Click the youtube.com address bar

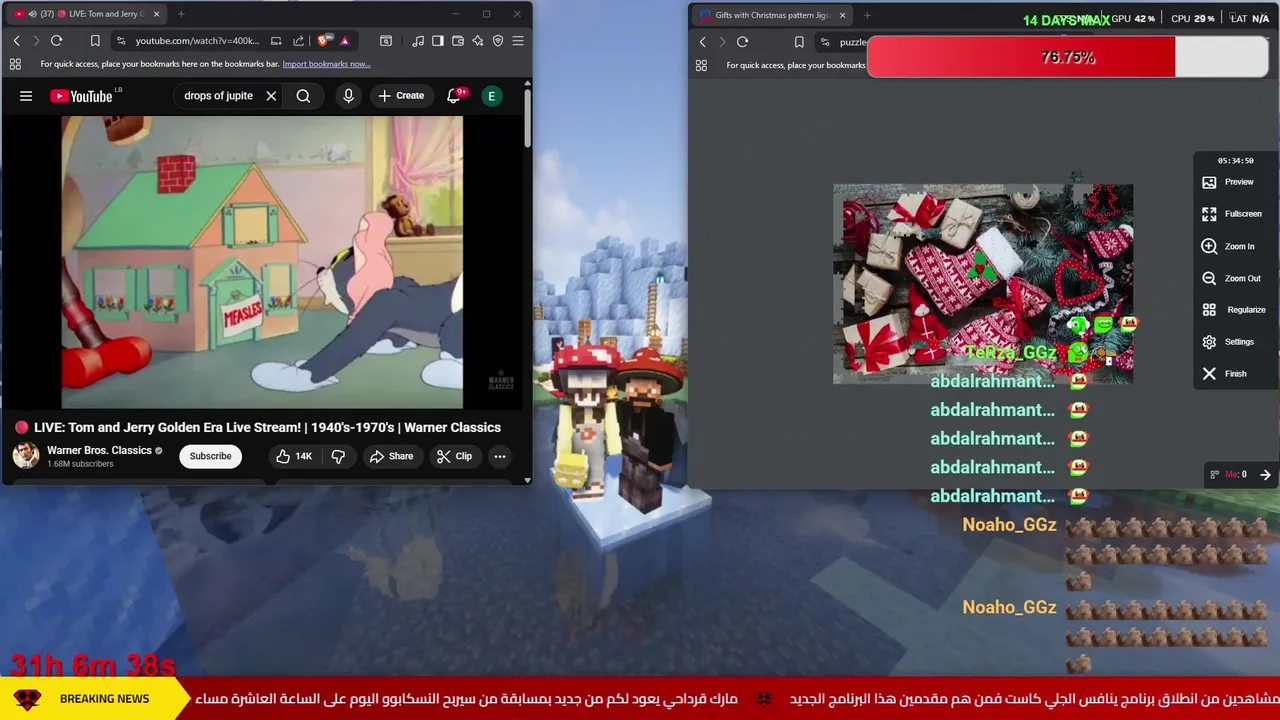pyautogui.click(x=197, y=41)
